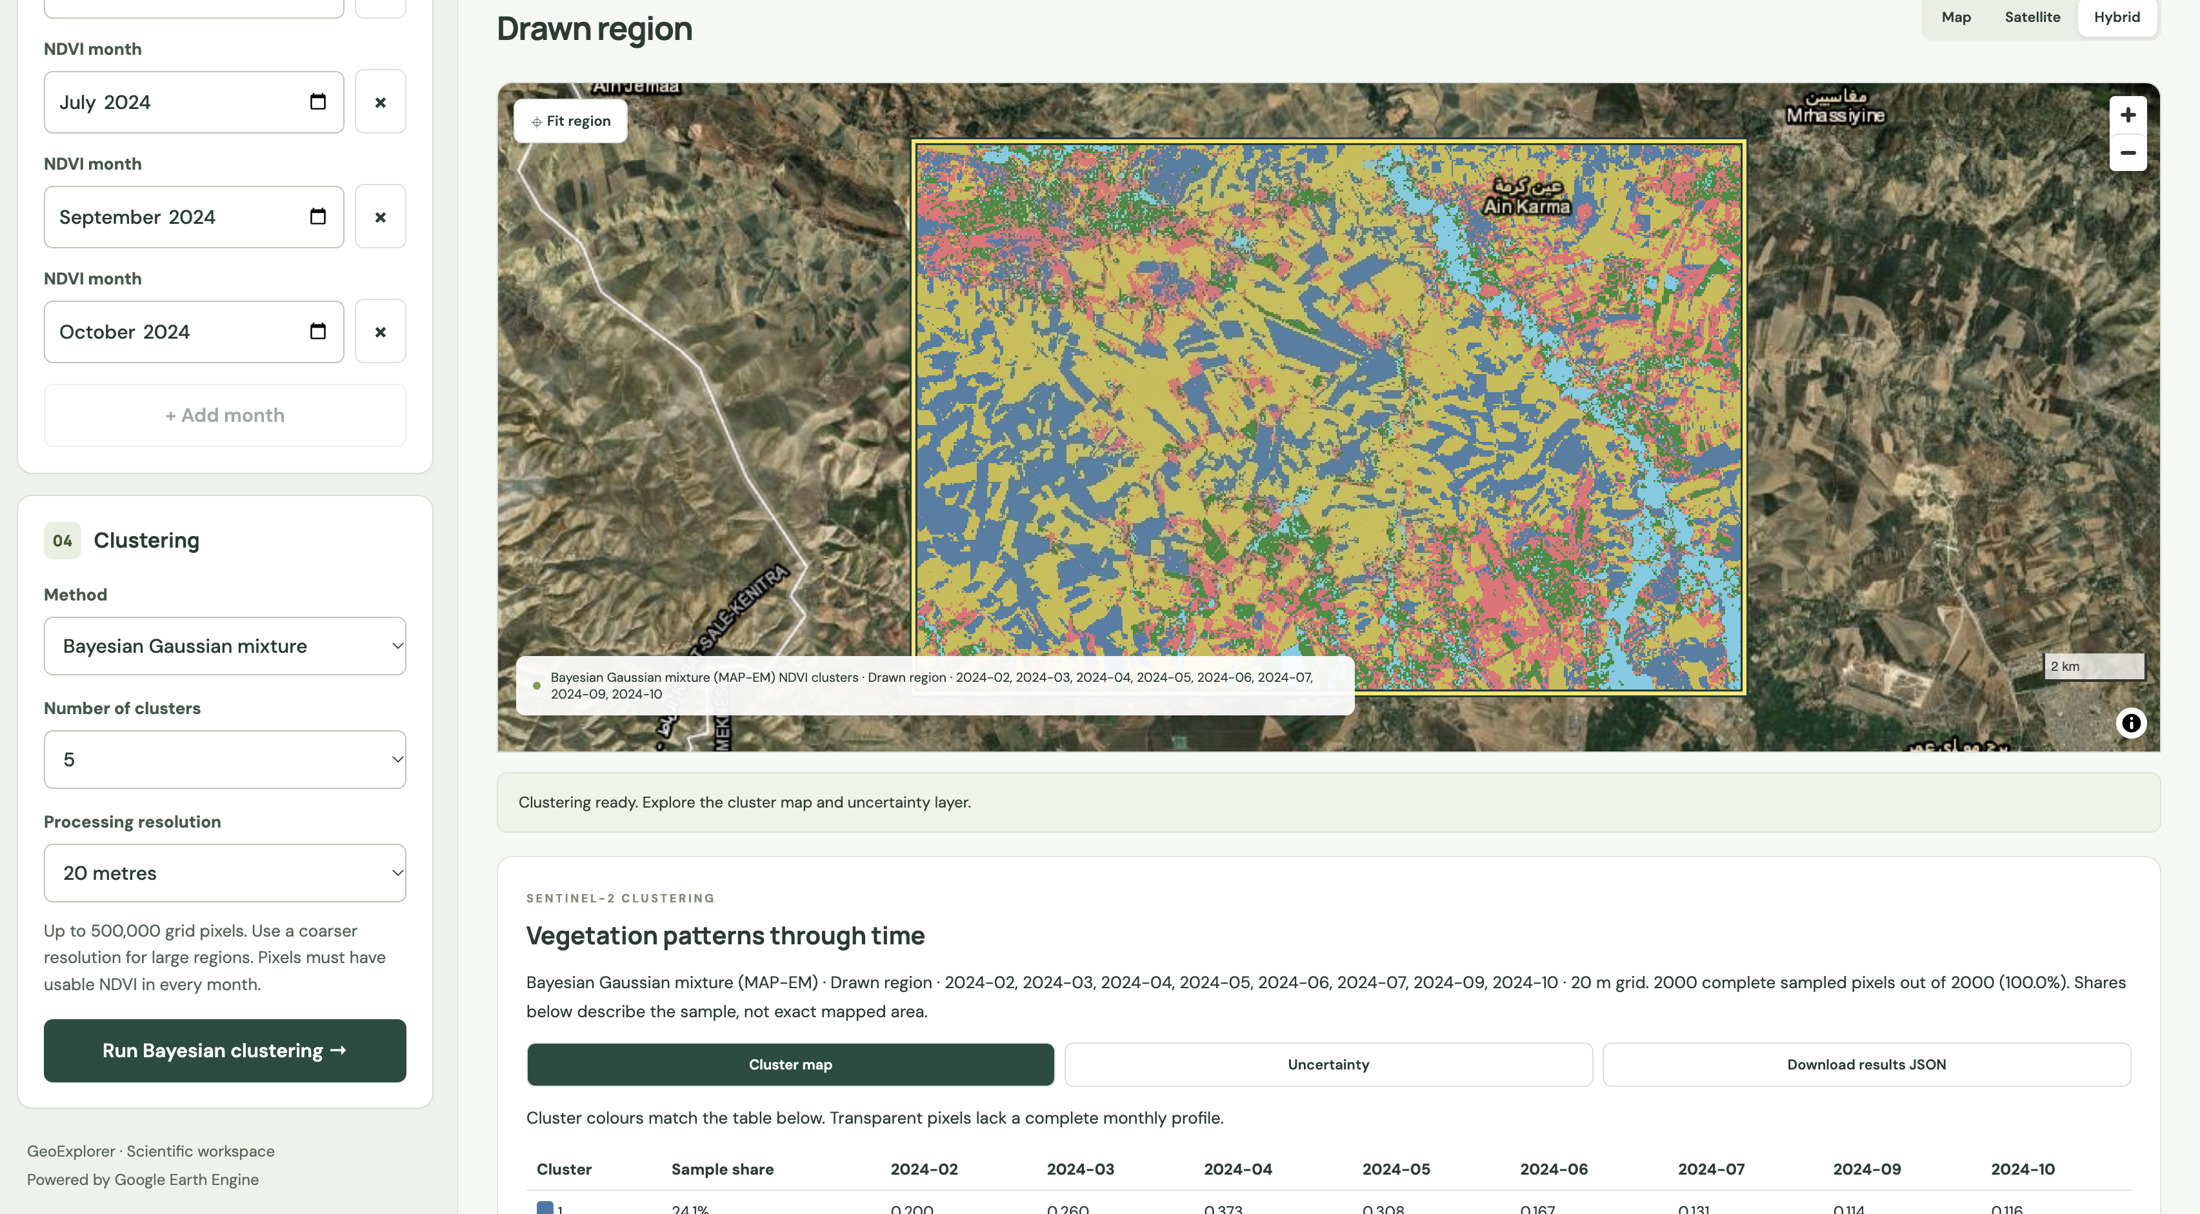Open calendar picker for July 2024
Screen dimensions: 2200x1214
pos(318,102)
